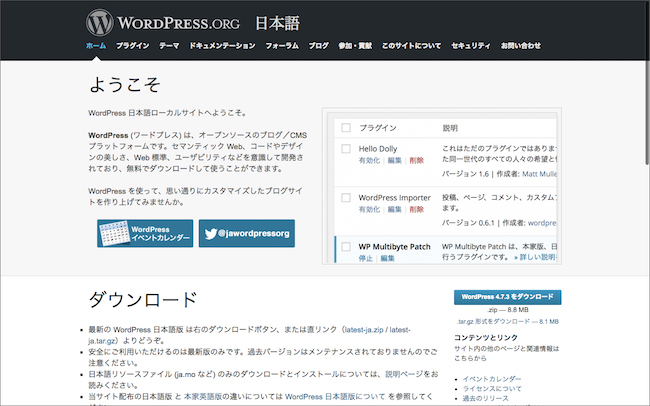Click 有効化 under WordPress Importer
This screenshot has width=650, height=406.
click(x=369, y=209)
